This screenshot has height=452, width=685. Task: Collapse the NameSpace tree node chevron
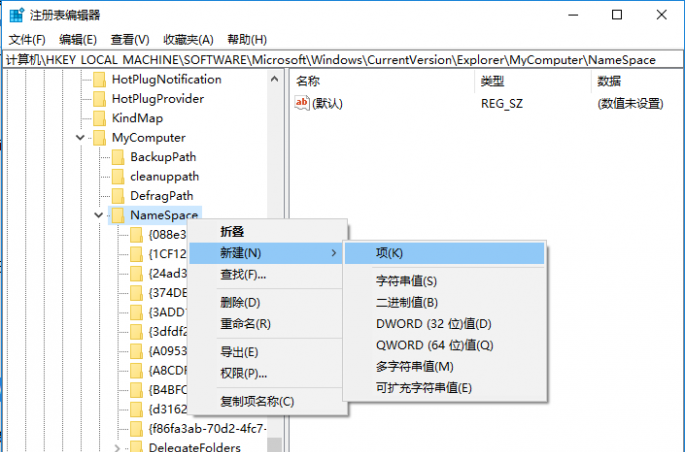(x=99, y=215)
